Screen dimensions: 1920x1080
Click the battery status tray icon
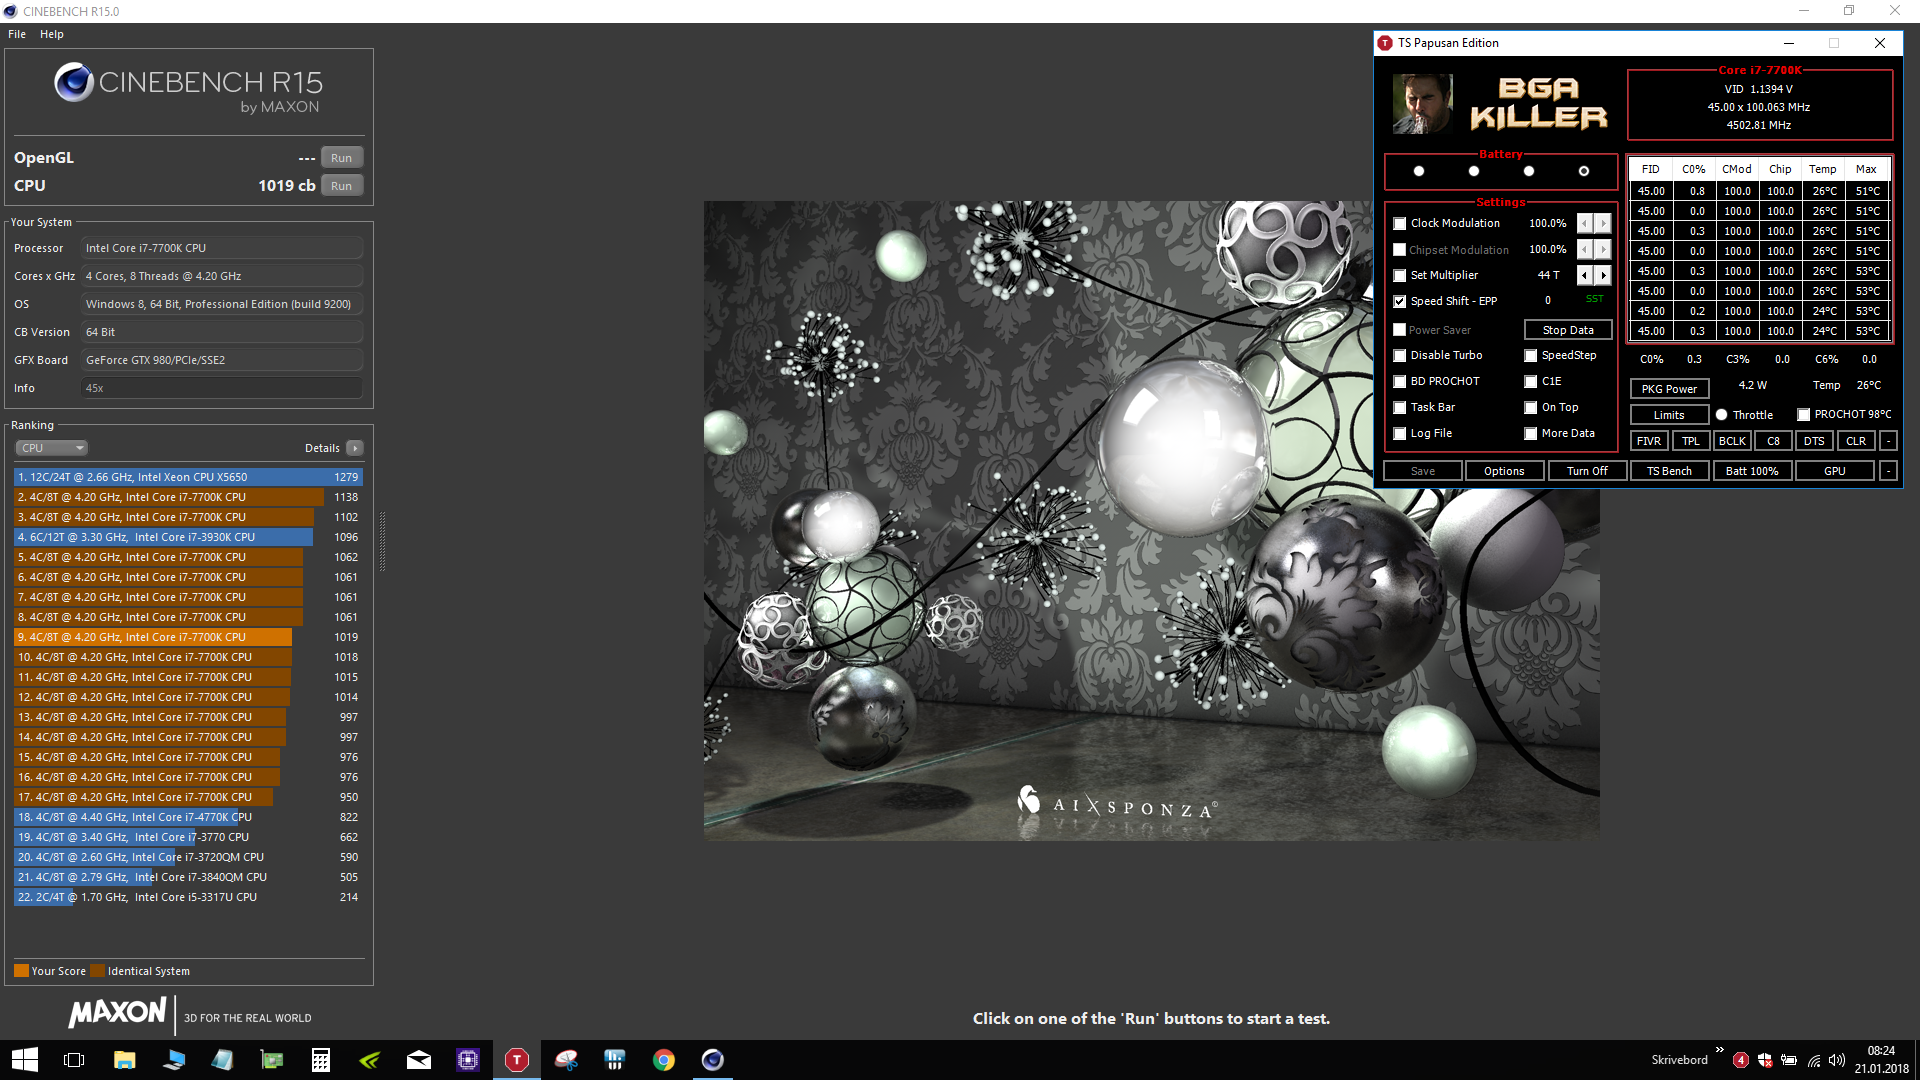click(1789, 1060)
